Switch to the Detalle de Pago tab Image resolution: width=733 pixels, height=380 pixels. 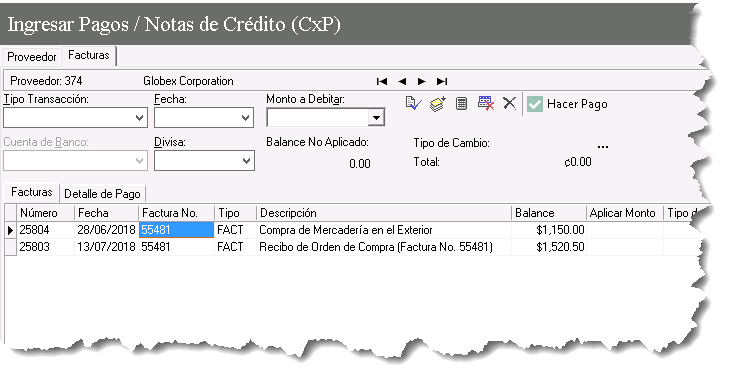coord(102,194)
